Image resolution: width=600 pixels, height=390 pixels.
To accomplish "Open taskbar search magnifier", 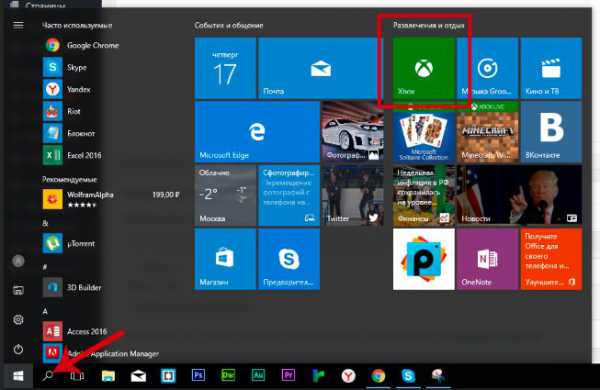I will tap(48, 376).
